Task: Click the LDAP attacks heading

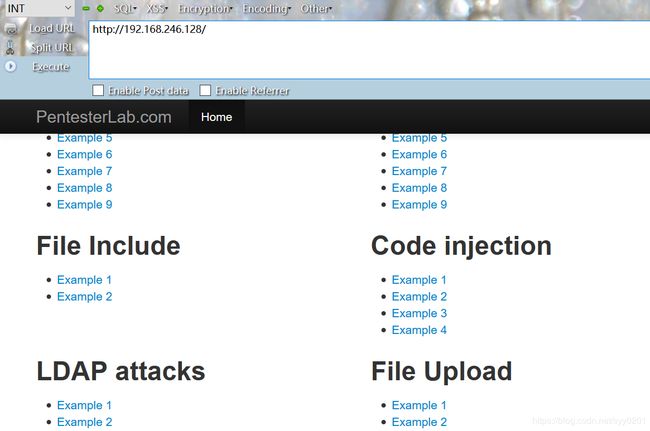Action: click(121, 371)
